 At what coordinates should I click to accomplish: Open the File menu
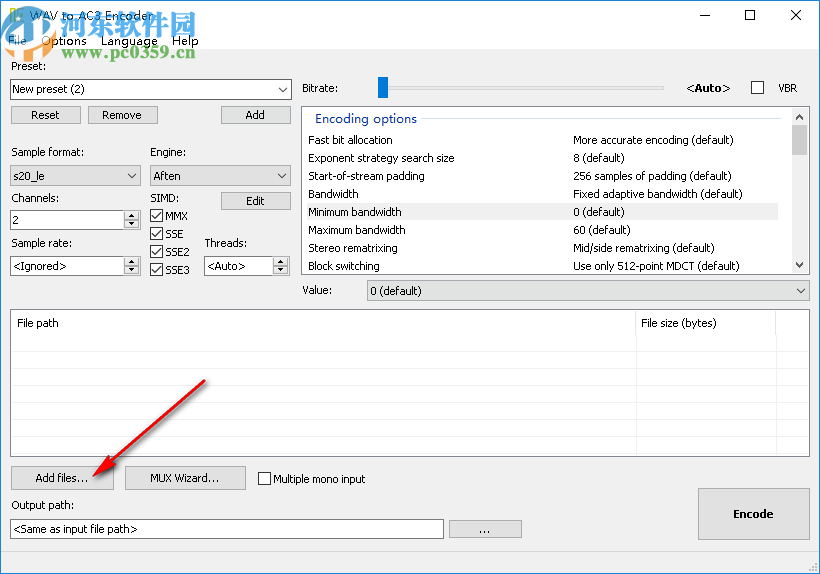coord(17,41)
